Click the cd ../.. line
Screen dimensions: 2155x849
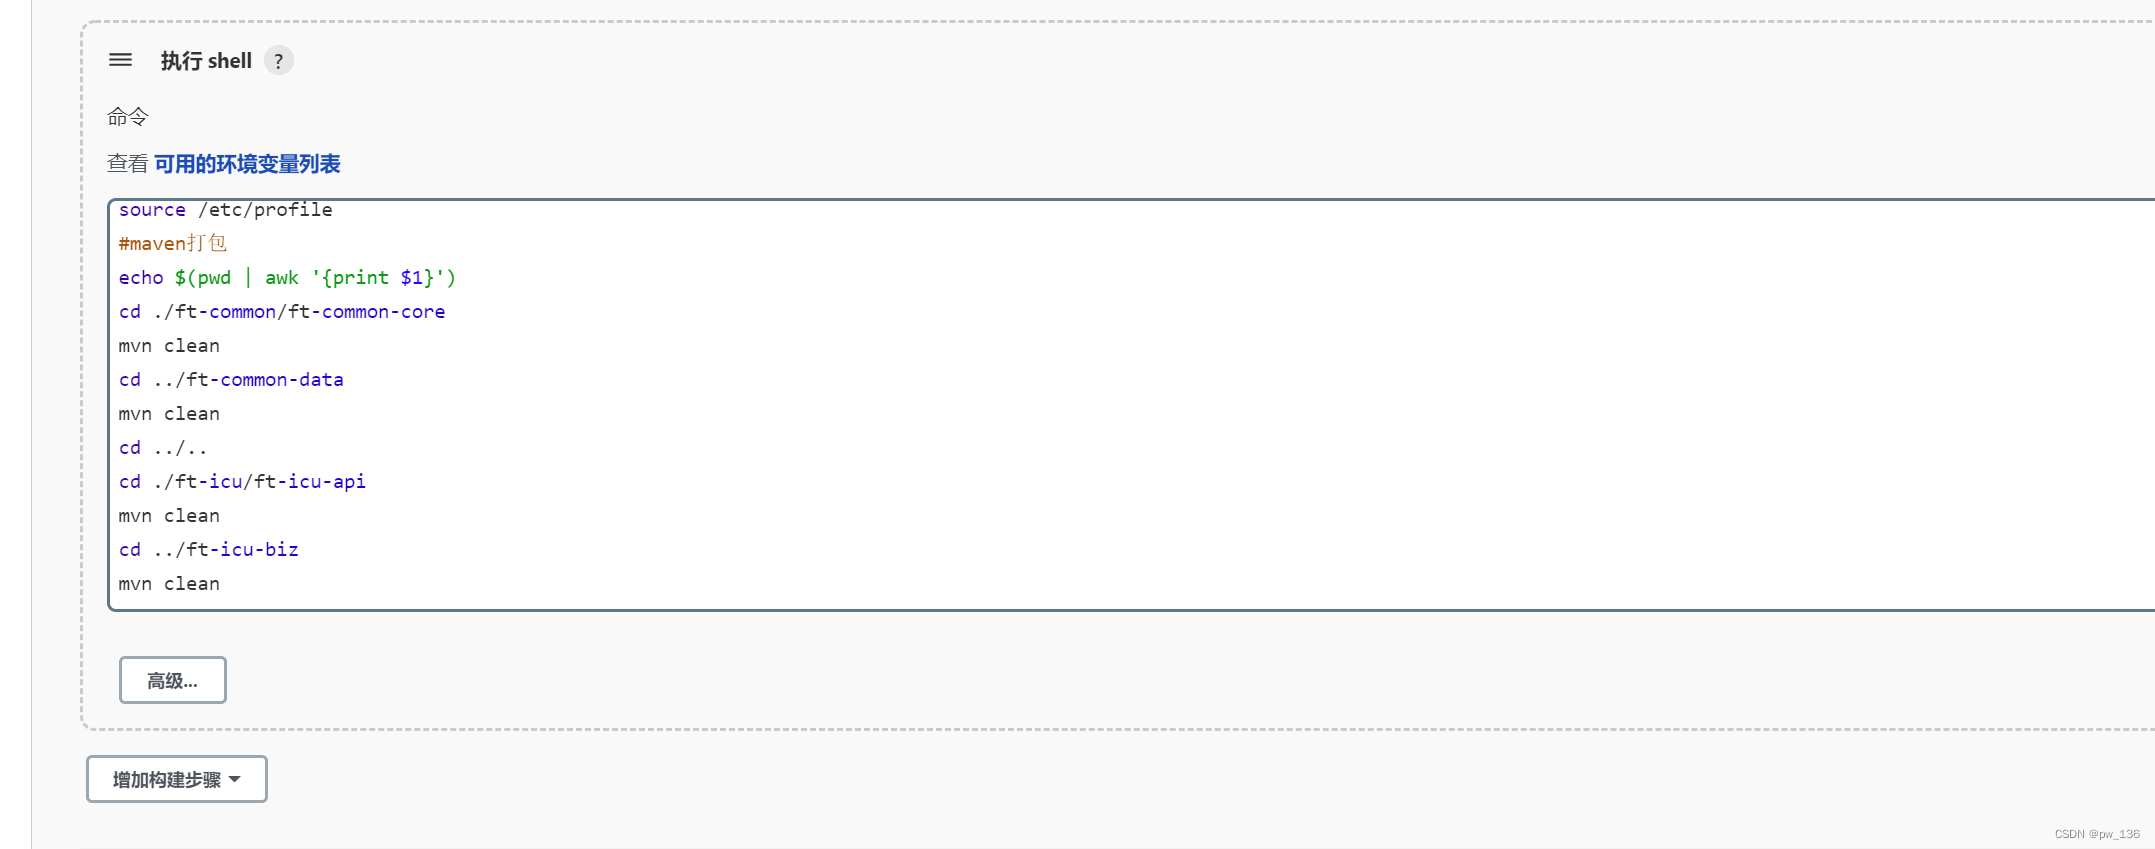(163, 447)
